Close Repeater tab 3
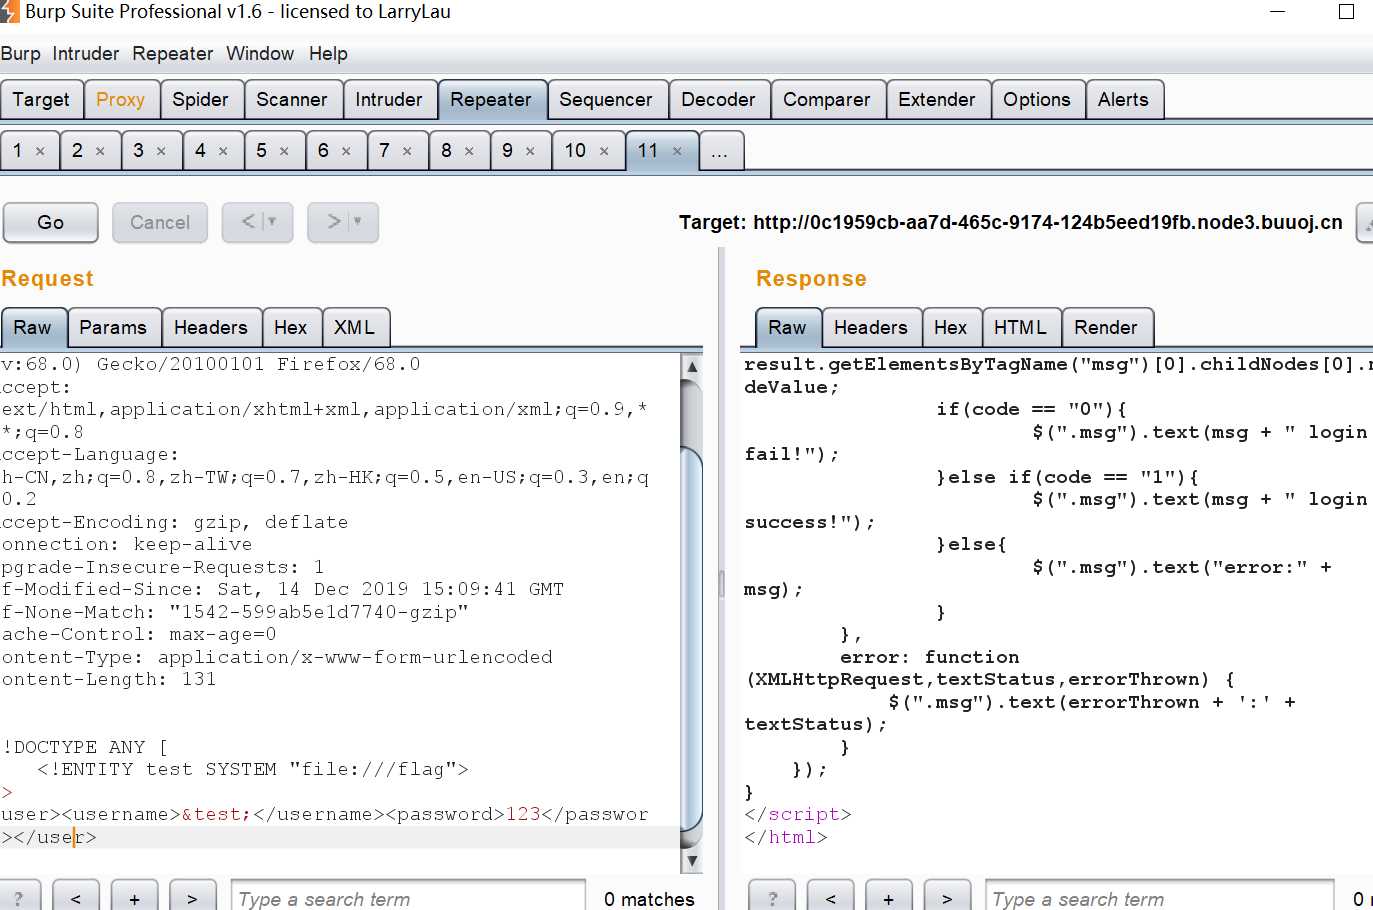 click(161, 152)
